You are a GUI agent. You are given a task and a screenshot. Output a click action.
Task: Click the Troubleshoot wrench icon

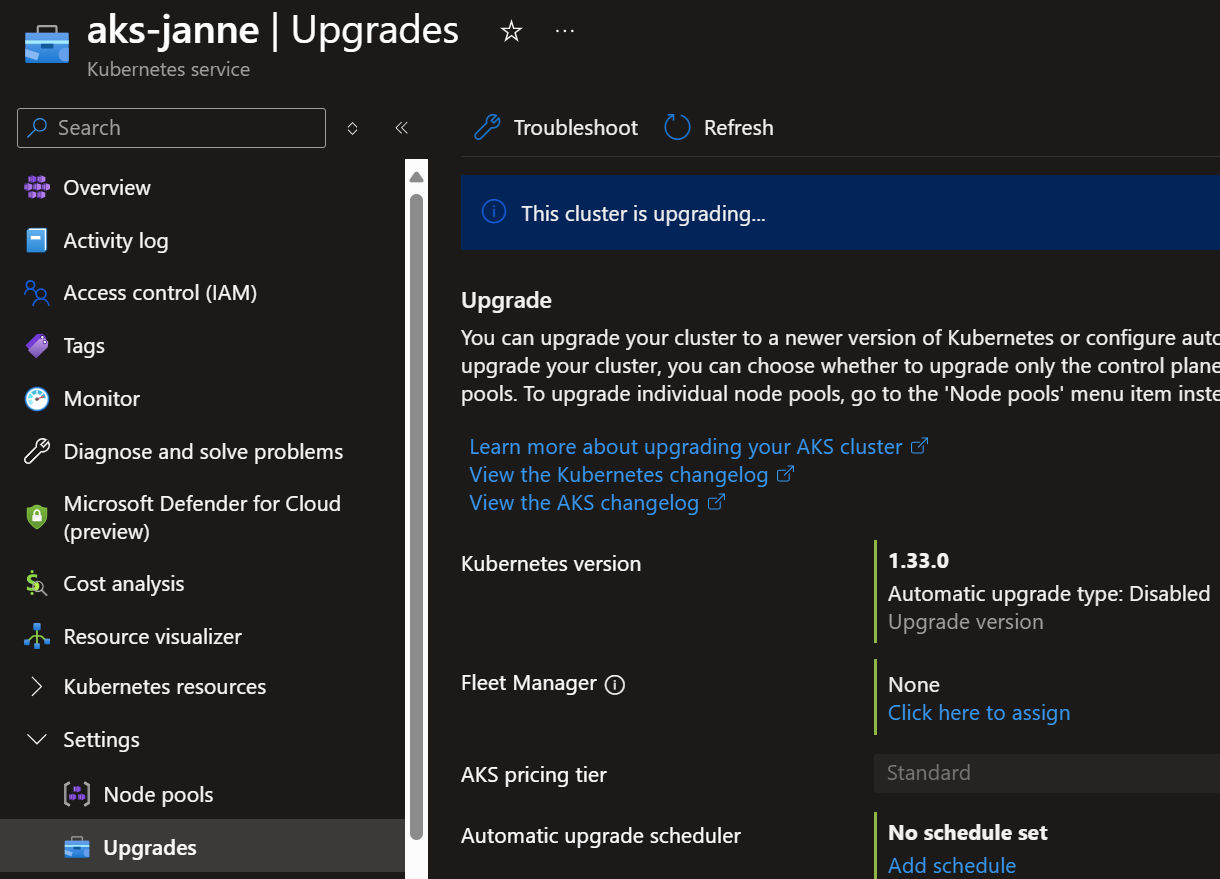click(x=487, y=128)
